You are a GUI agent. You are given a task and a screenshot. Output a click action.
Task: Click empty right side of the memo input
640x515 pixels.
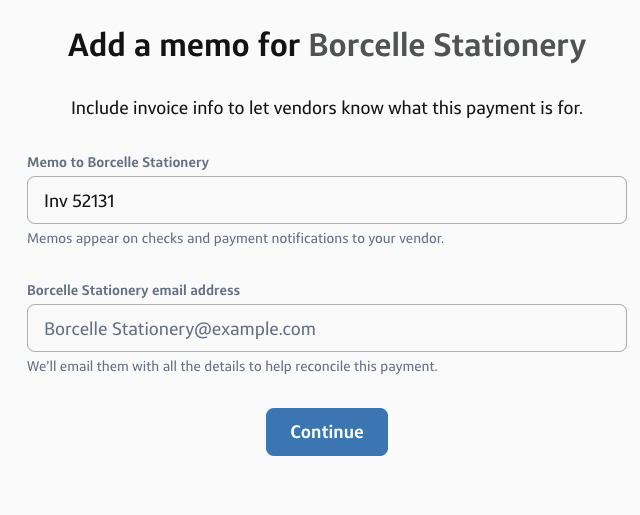click(x=500, y=200)
